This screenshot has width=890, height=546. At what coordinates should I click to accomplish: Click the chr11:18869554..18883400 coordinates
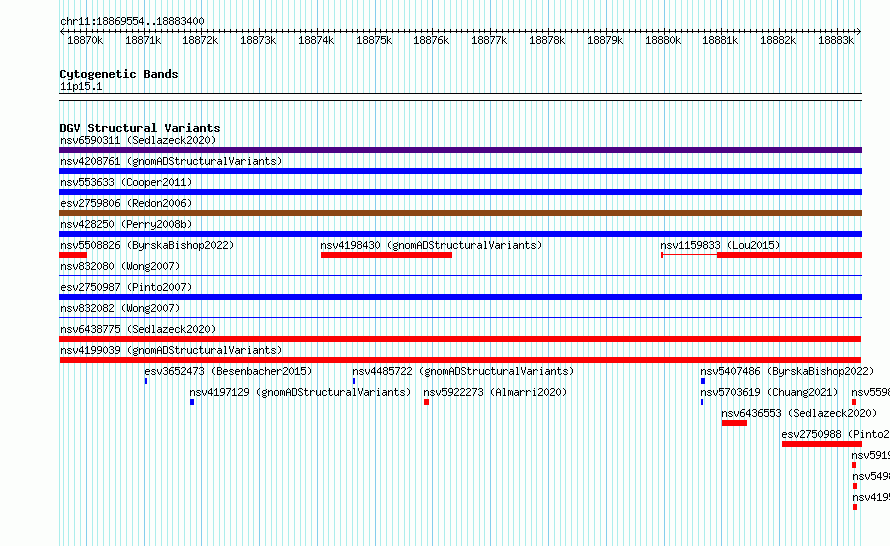coord(132,21)
